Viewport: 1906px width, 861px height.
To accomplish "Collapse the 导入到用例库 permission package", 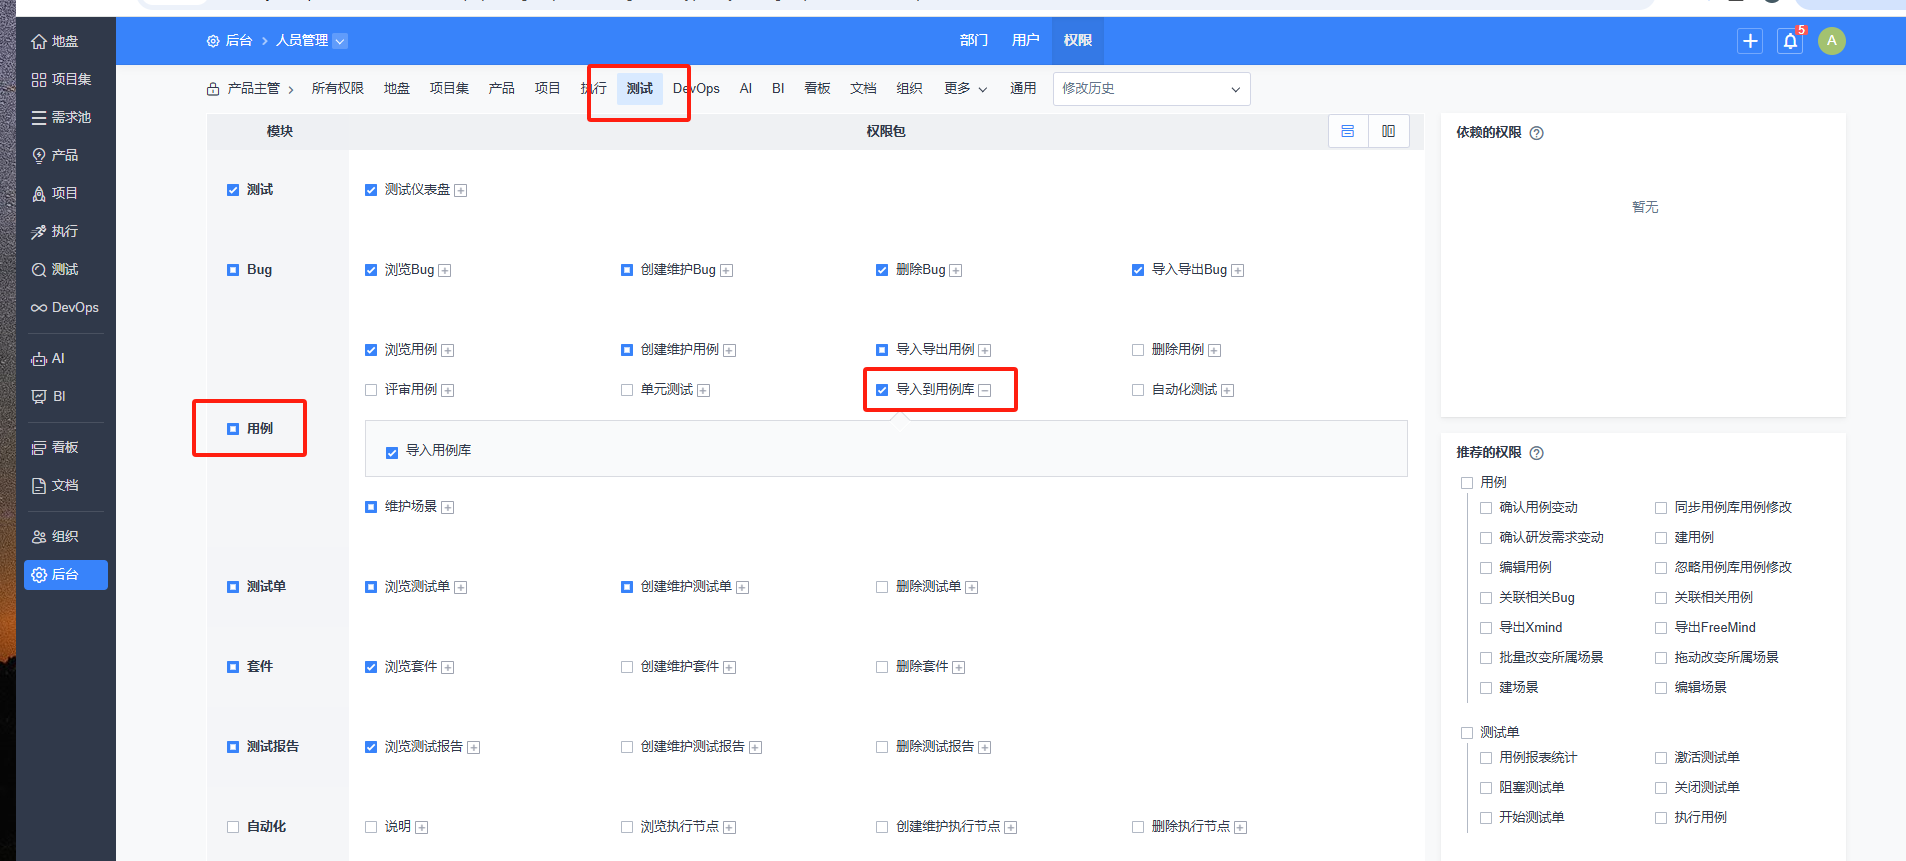I will [x=985, y=391].
